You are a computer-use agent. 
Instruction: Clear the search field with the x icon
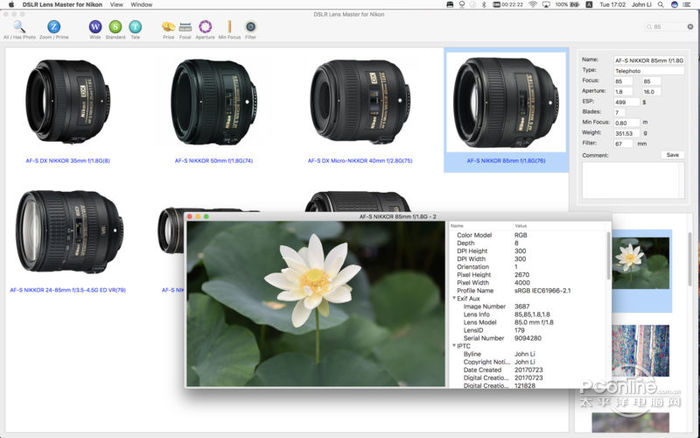(x=690, y=27)
